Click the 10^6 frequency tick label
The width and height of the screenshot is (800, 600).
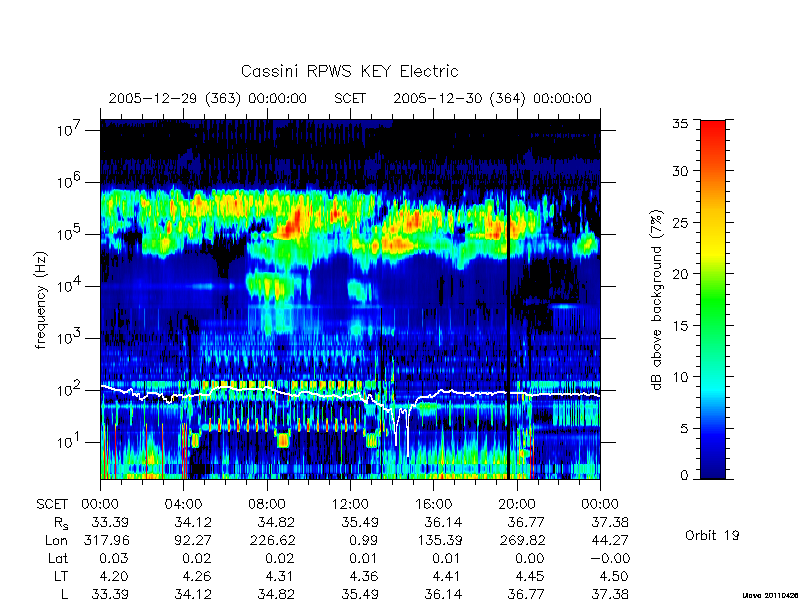tap(70, 182)
